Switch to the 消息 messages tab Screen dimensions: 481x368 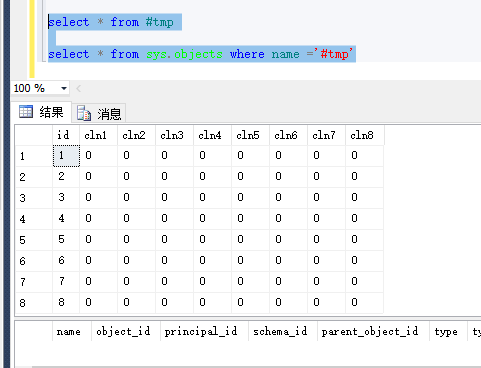click(99, 113)
